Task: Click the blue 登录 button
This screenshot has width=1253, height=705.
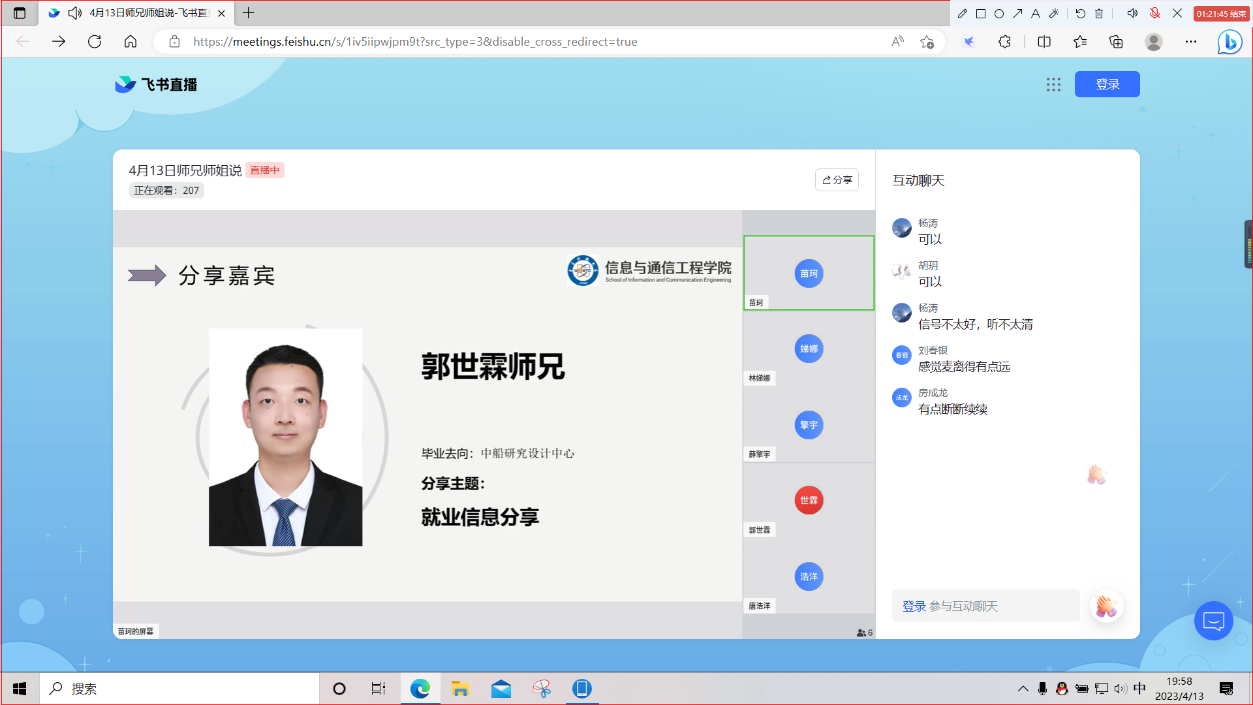Action: [1107, 85]
